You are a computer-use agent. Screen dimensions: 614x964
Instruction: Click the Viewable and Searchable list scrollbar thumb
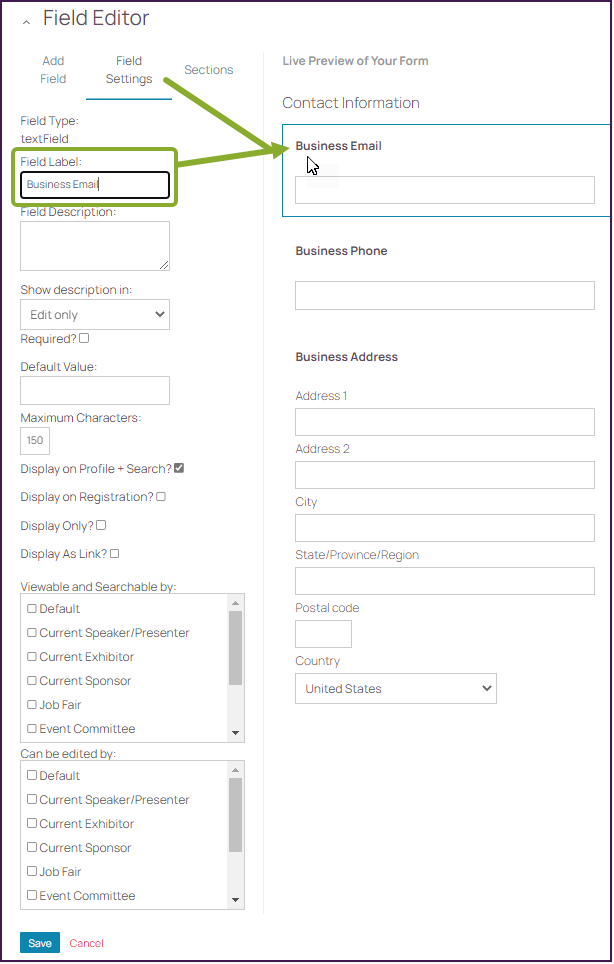click(x=236, y=648)
